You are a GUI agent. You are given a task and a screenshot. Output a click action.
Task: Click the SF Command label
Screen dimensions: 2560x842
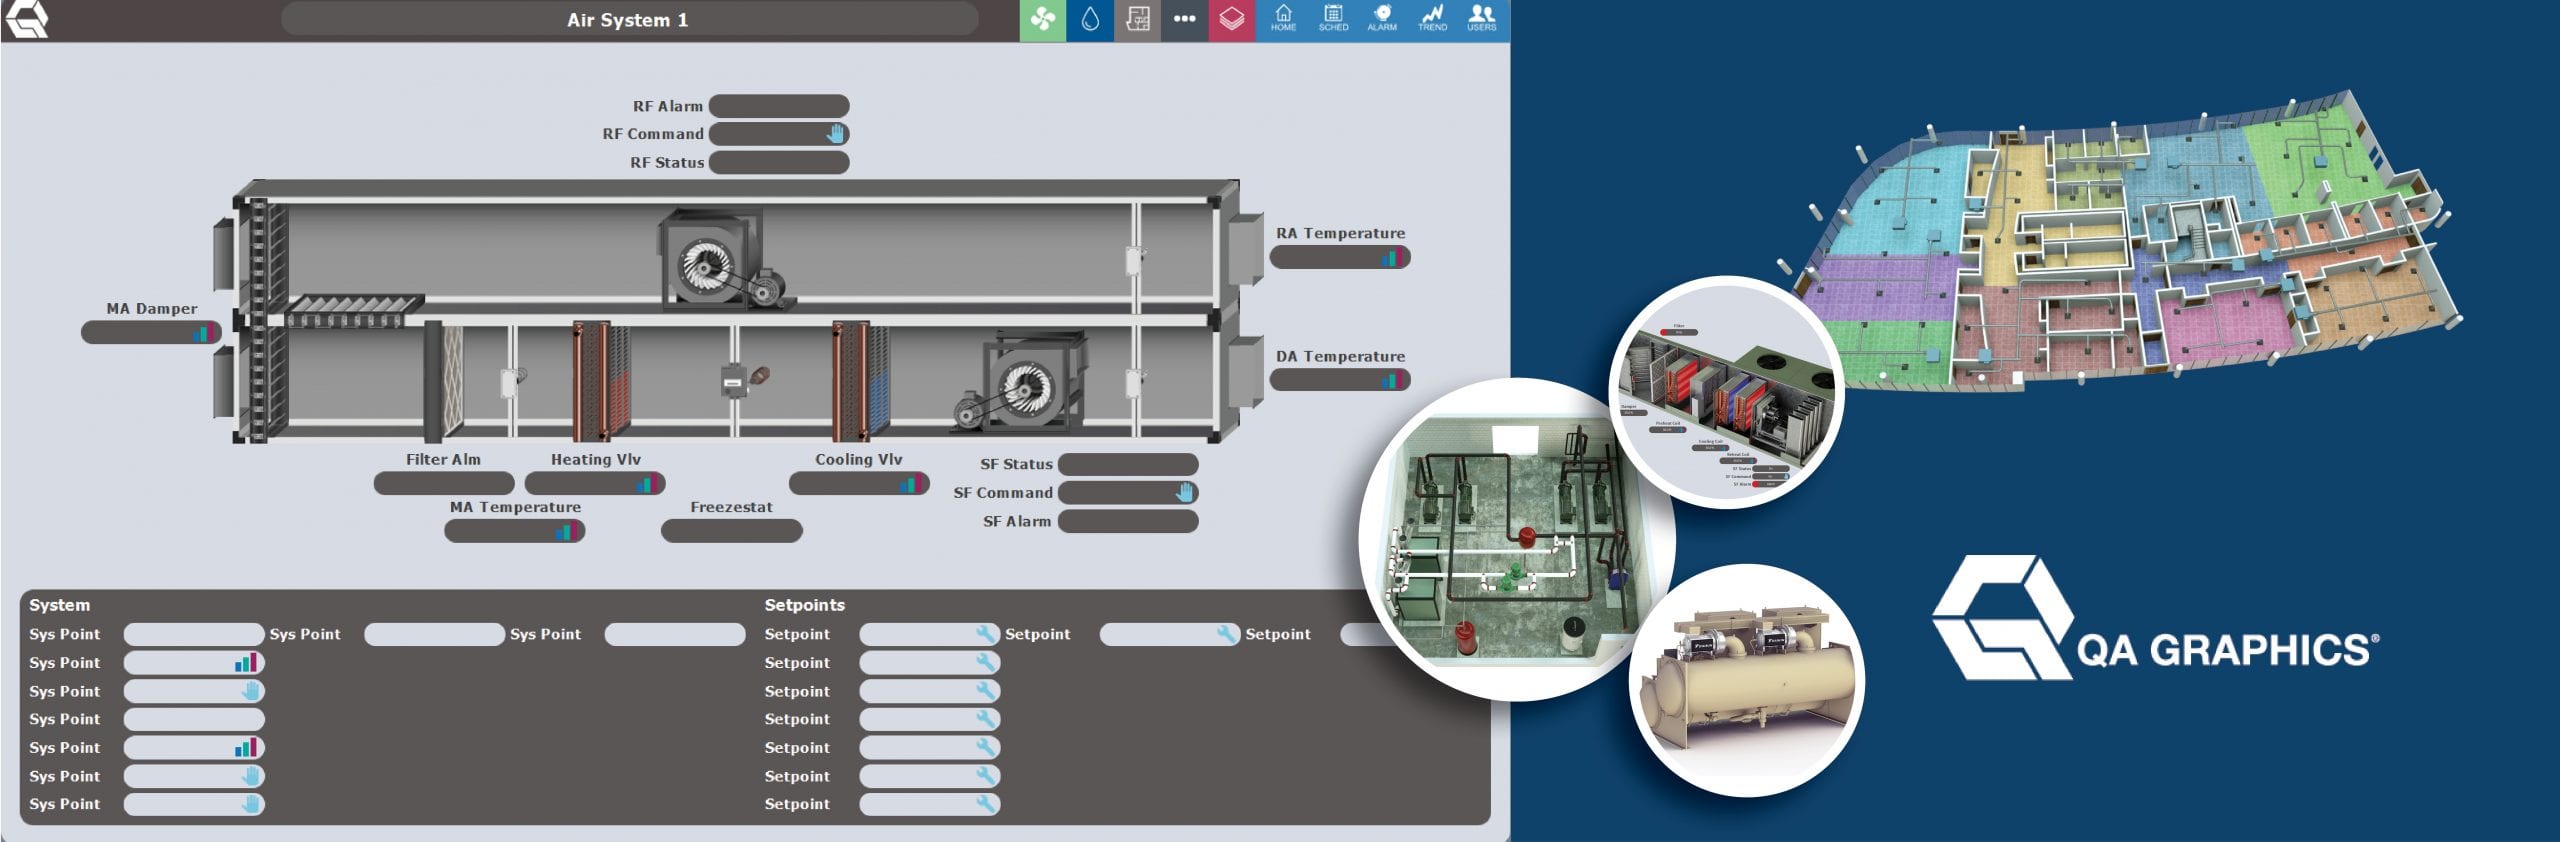[1003, 493]
